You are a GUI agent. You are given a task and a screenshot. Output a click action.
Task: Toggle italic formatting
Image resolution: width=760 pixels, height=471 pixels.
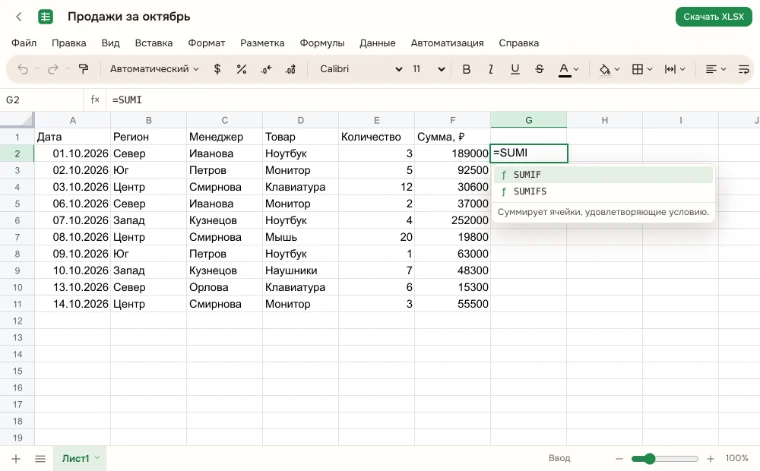[x=491, y=69]
